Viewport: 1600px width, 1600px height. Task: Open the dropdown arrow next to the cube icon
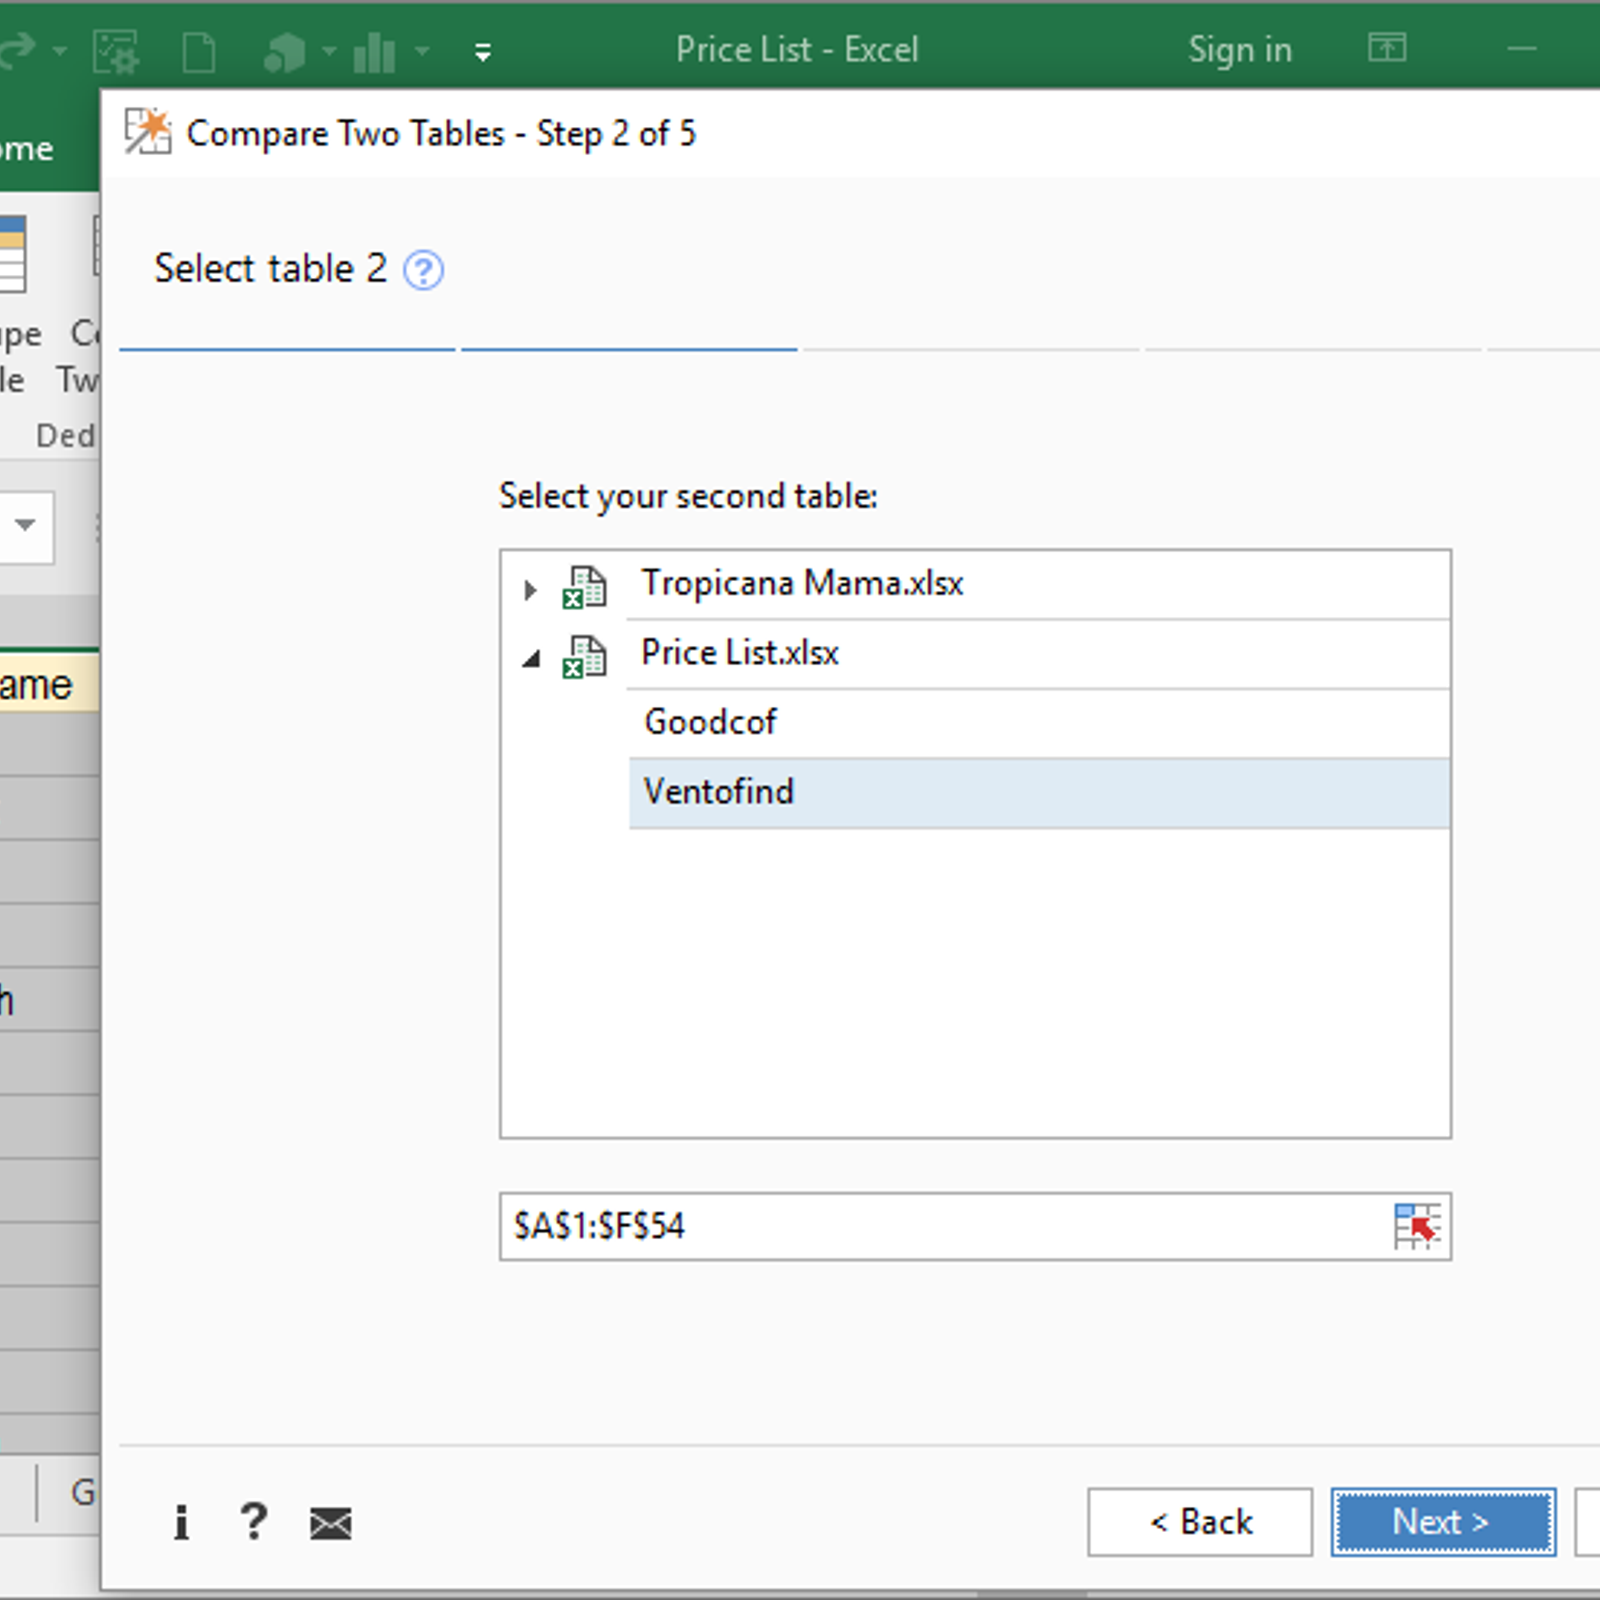(x=329, y=50)
